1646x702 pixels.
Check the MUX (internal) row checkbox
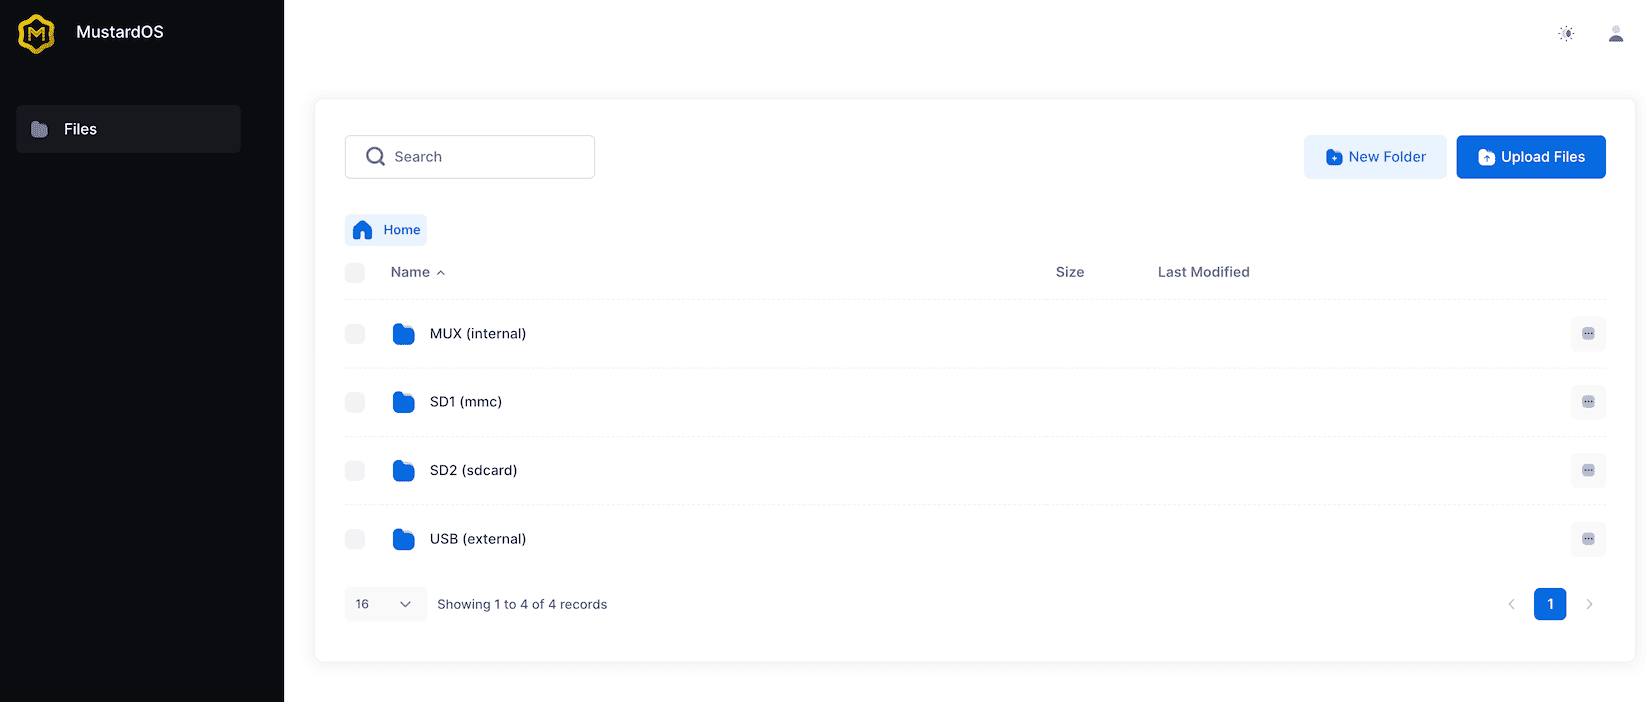355,334
